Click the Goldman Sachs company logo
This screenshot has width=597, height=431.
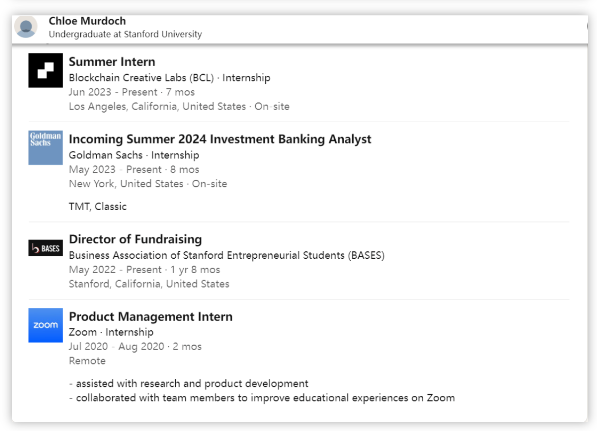(x=46, y=148)
